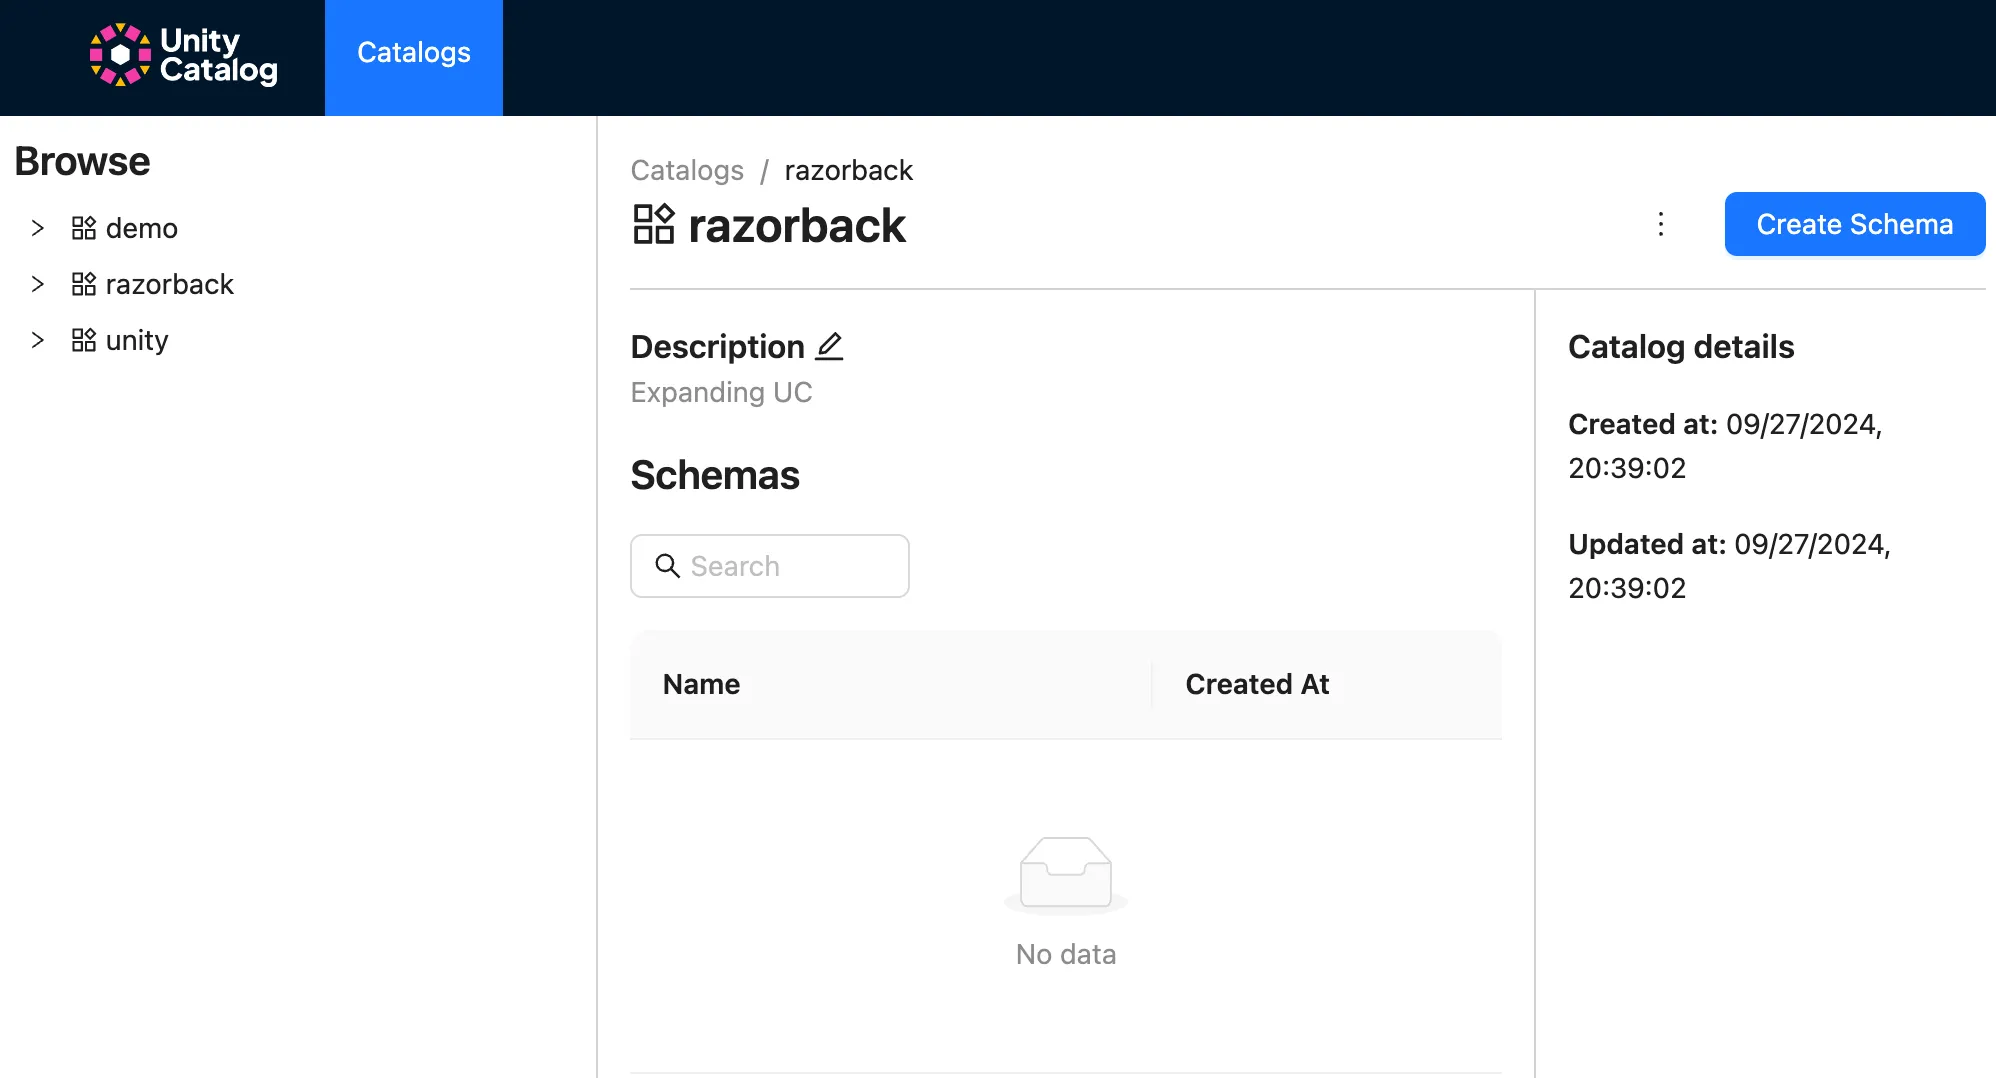Click the demo catalog icon in sidebar
The image size is (1996, 1078).
click(84, 229)
